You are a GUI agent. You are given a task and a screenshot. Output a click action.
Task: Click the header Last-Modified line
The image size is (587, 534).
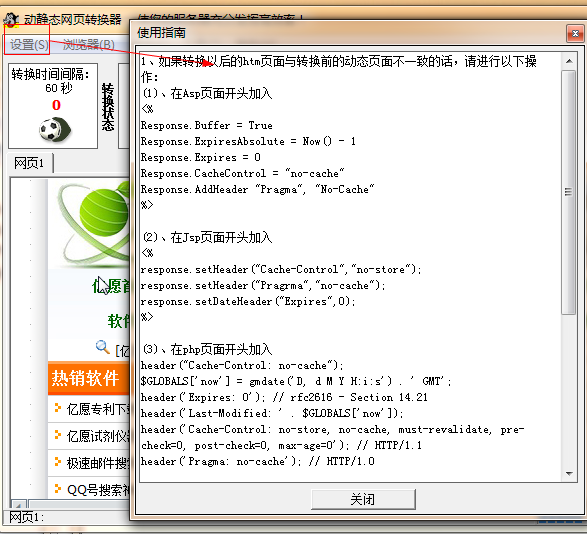[x=272, y=413]
